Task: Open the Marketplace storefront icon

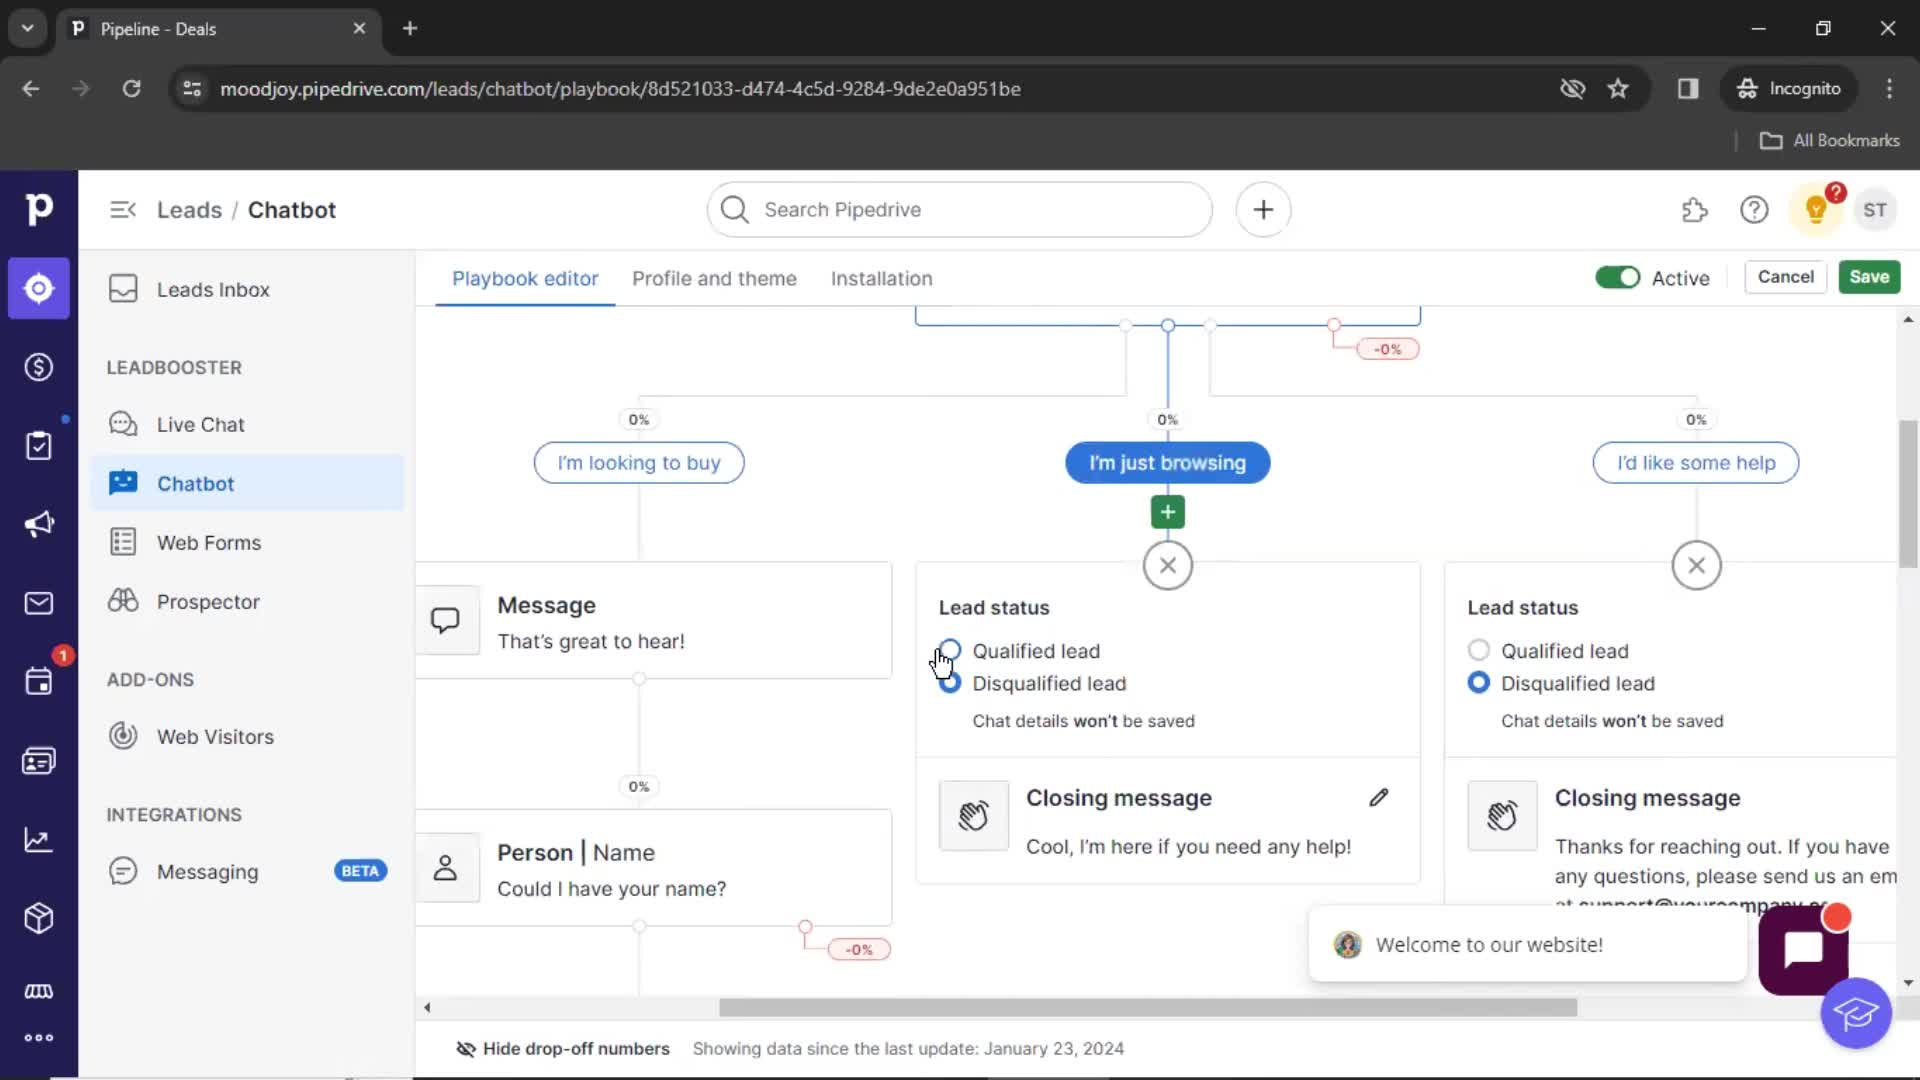Action: 38,991
